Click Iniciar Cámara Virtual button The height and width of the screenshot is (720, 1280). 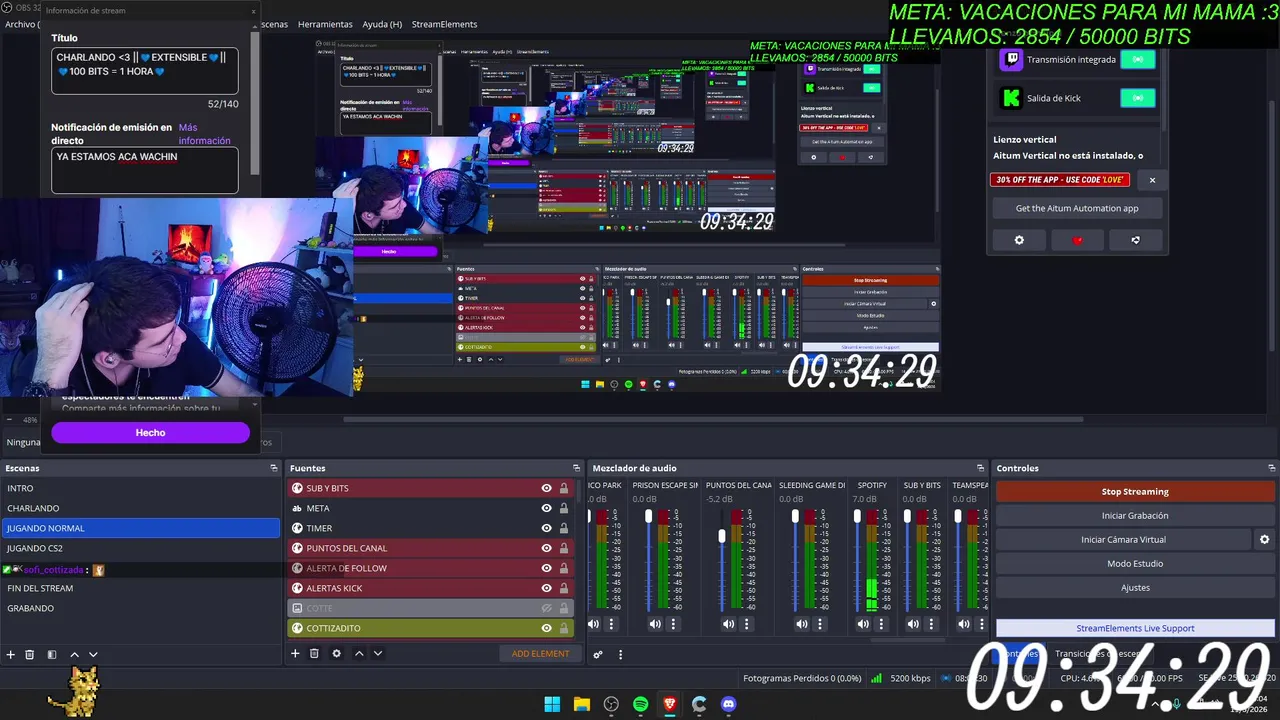click(1123, 539)
